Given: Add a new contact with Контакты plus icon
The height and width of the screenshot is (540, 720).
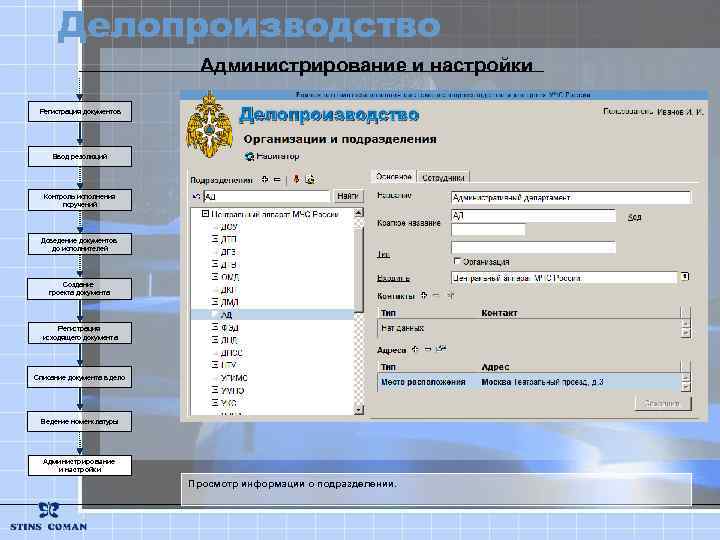Looking at the screenshot, I should (424, 296).
